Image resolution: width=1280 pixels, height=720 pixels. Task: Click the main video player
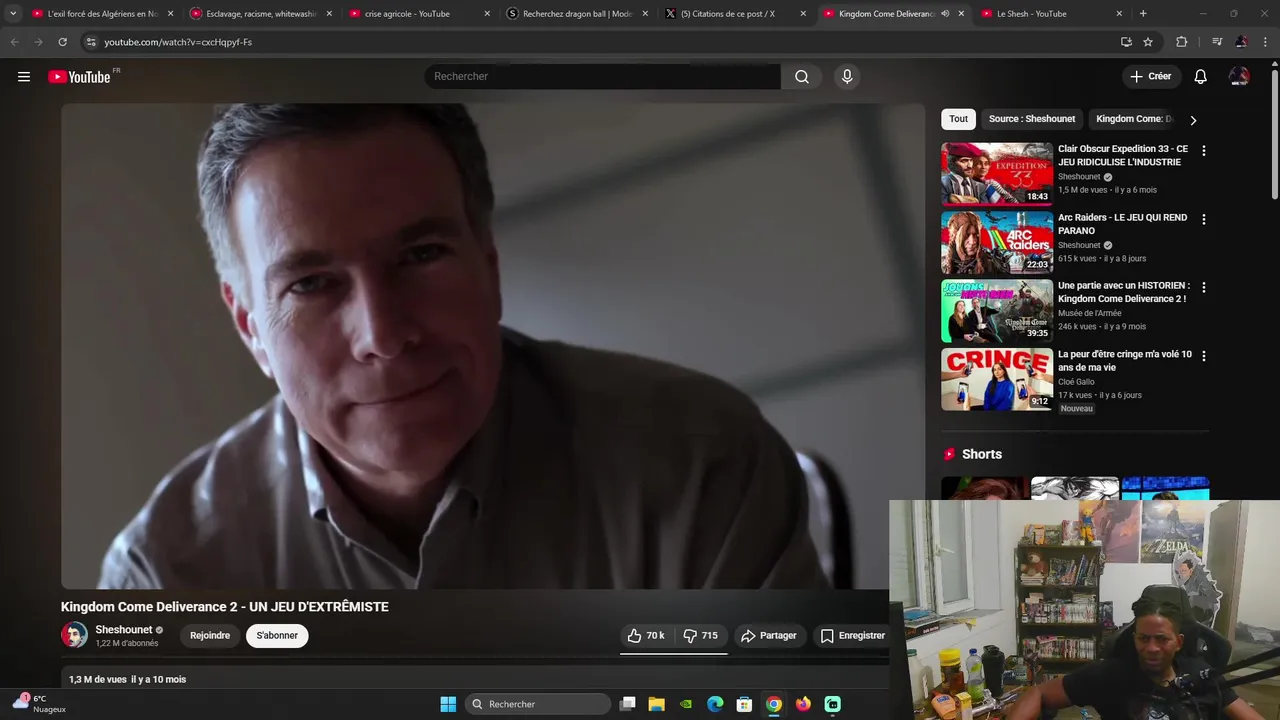coord(493,346)
